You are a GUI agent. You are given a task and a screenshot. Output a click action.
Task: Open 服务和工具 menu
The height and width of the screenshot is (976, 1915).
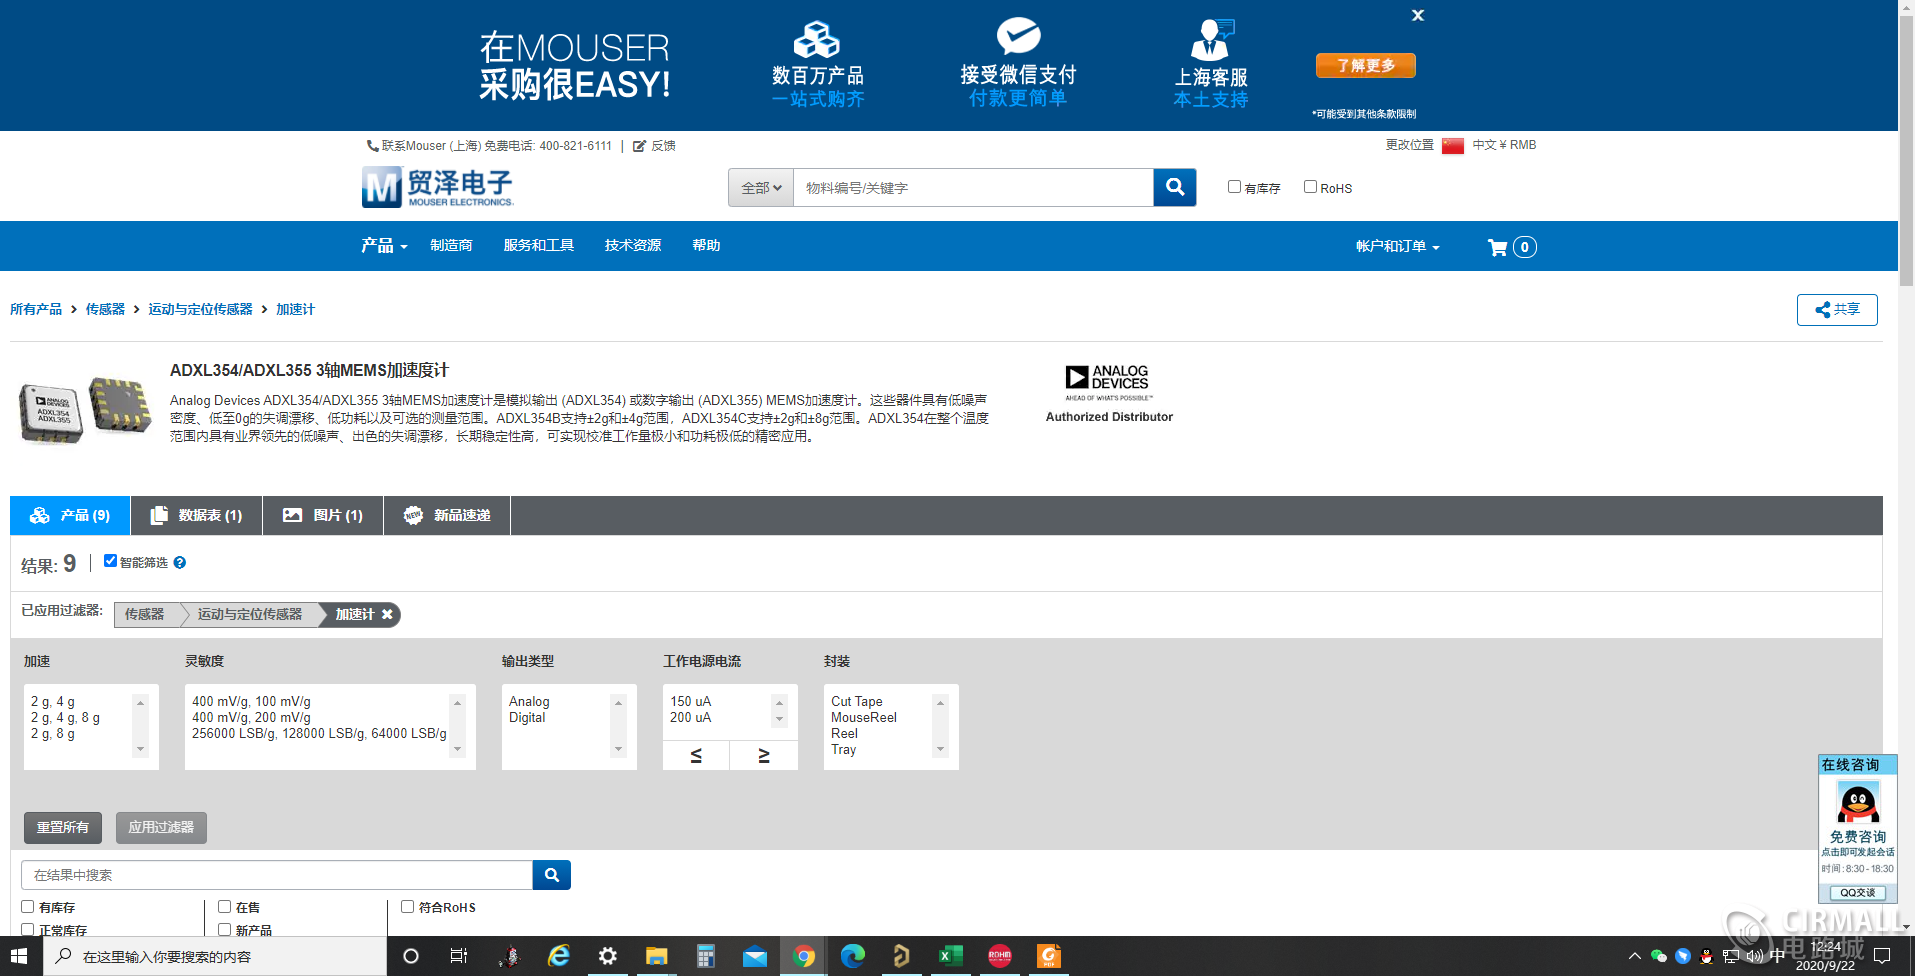coord(538,246)
